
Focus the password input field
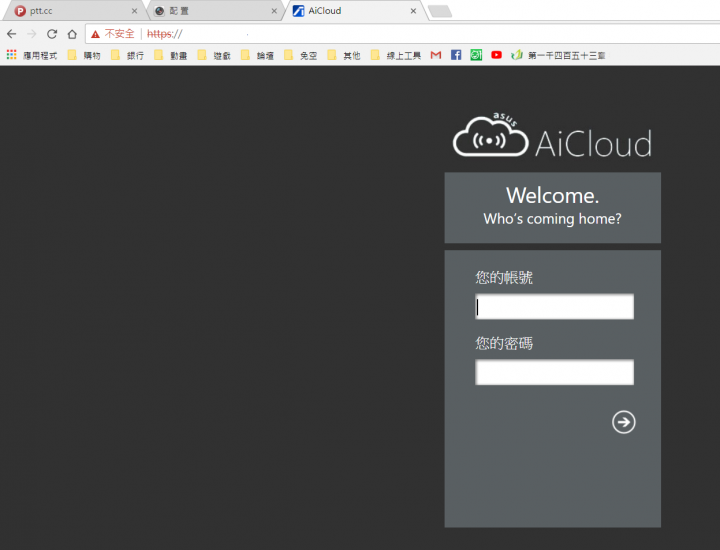point(554,372)
